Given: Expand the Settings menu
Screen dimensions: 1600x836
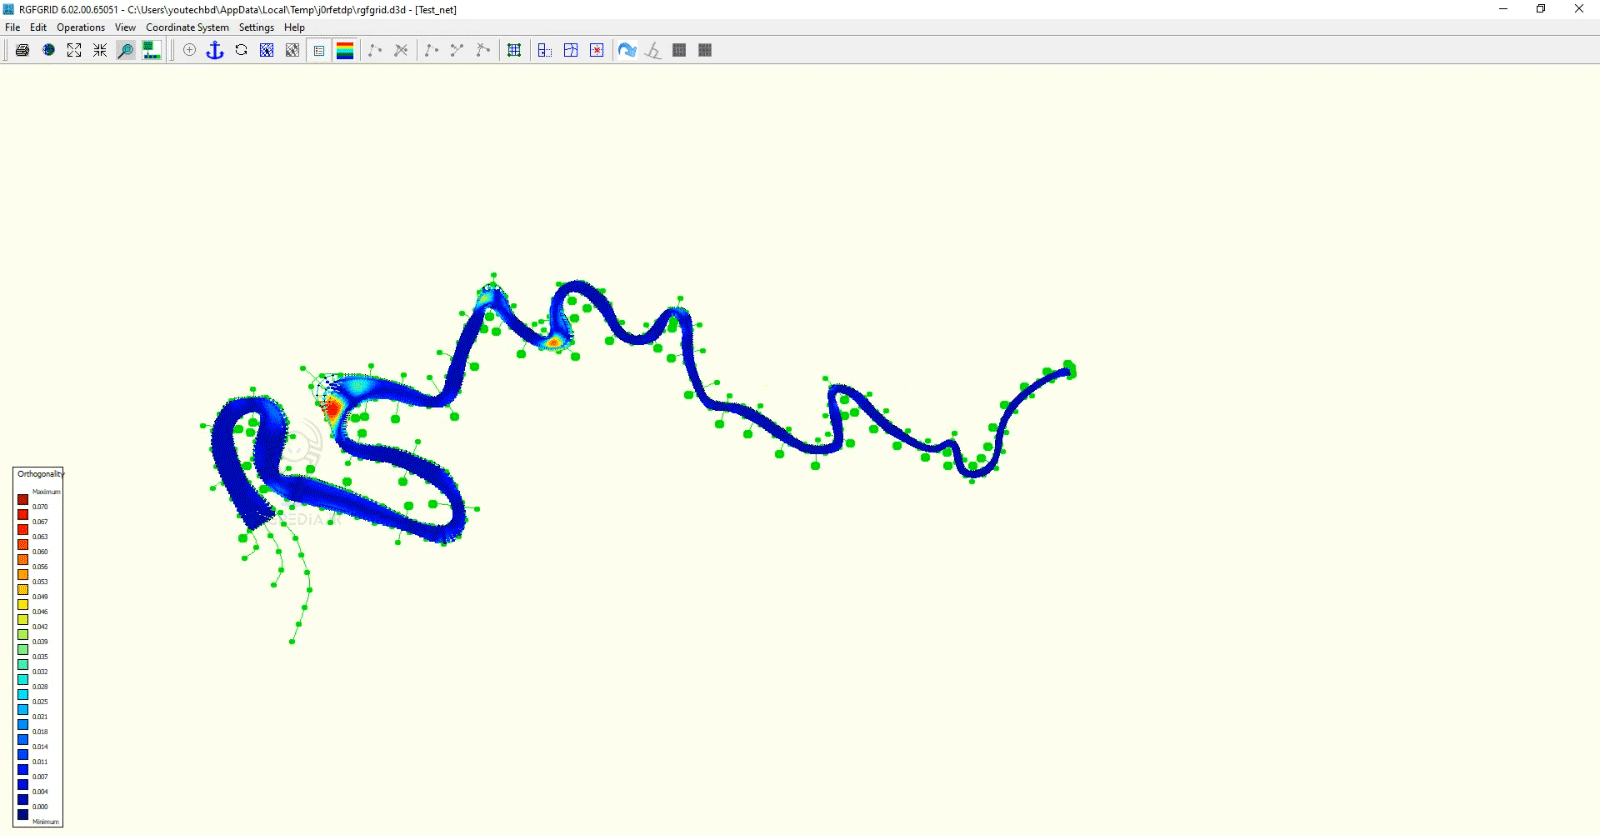Looking at the screenshot, I should [256, 27].
